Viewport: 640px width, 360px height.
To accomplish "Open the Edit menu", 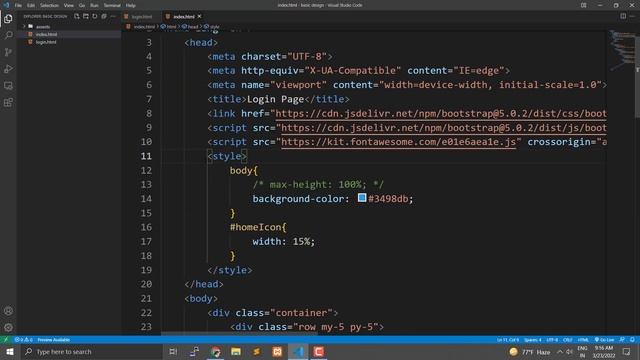I will click(31, 5).
